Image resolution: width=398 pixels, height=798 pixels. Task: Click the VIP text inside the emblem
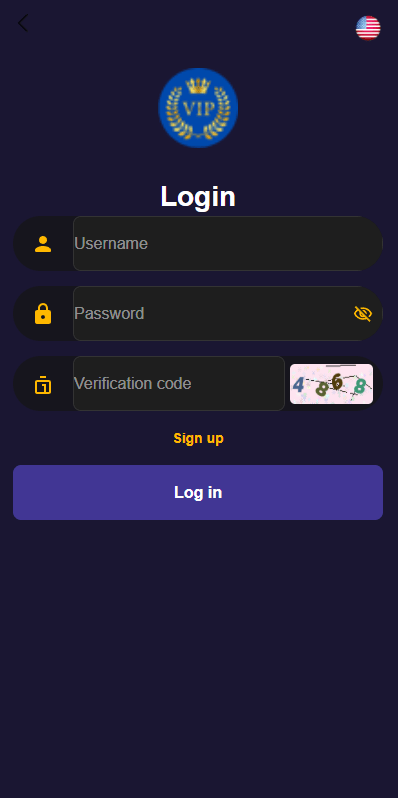tap(198, 109)
